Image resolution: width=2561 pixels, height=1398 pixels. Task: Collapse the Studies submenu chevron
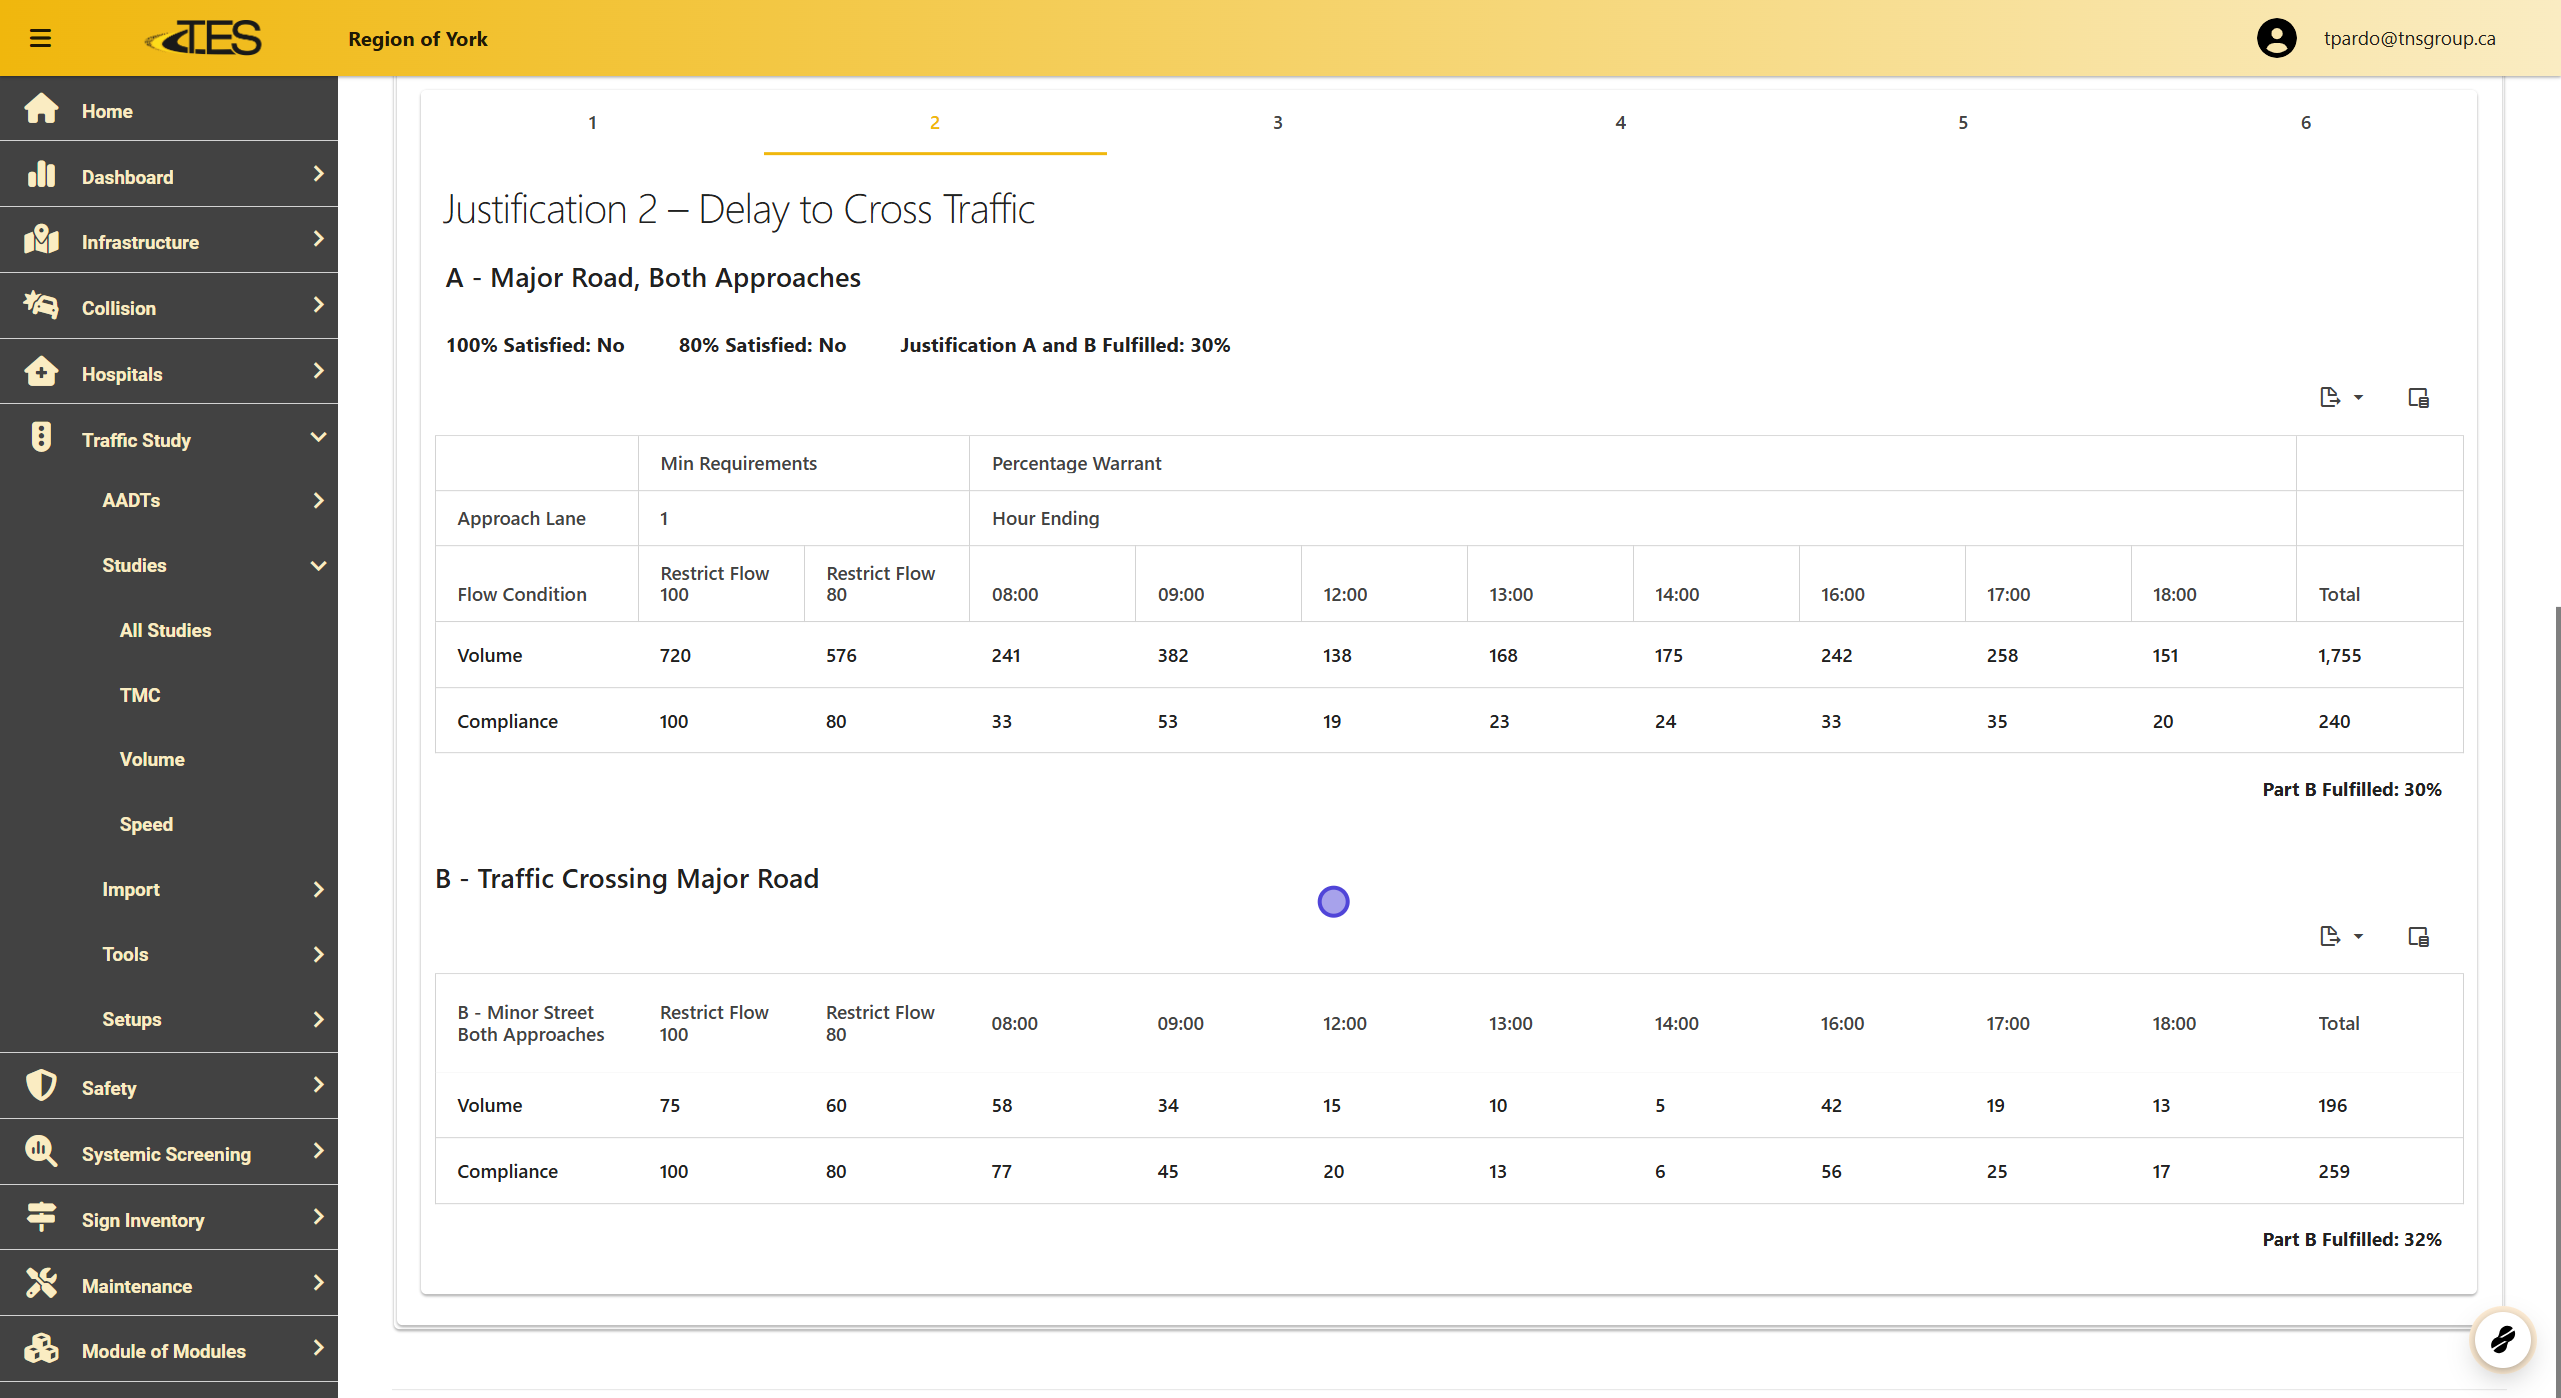(318, 565)
